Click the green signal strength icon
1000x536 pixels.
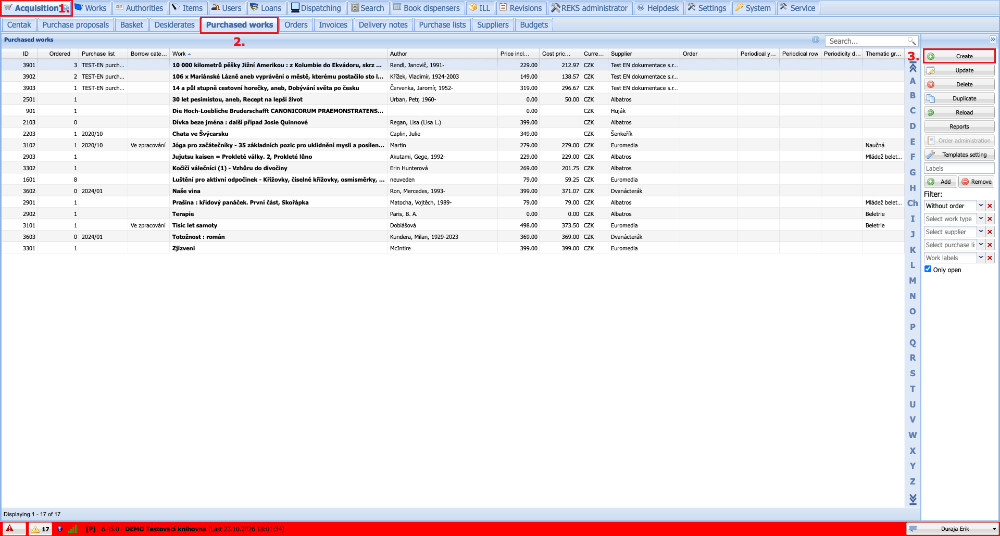point(72,529)
